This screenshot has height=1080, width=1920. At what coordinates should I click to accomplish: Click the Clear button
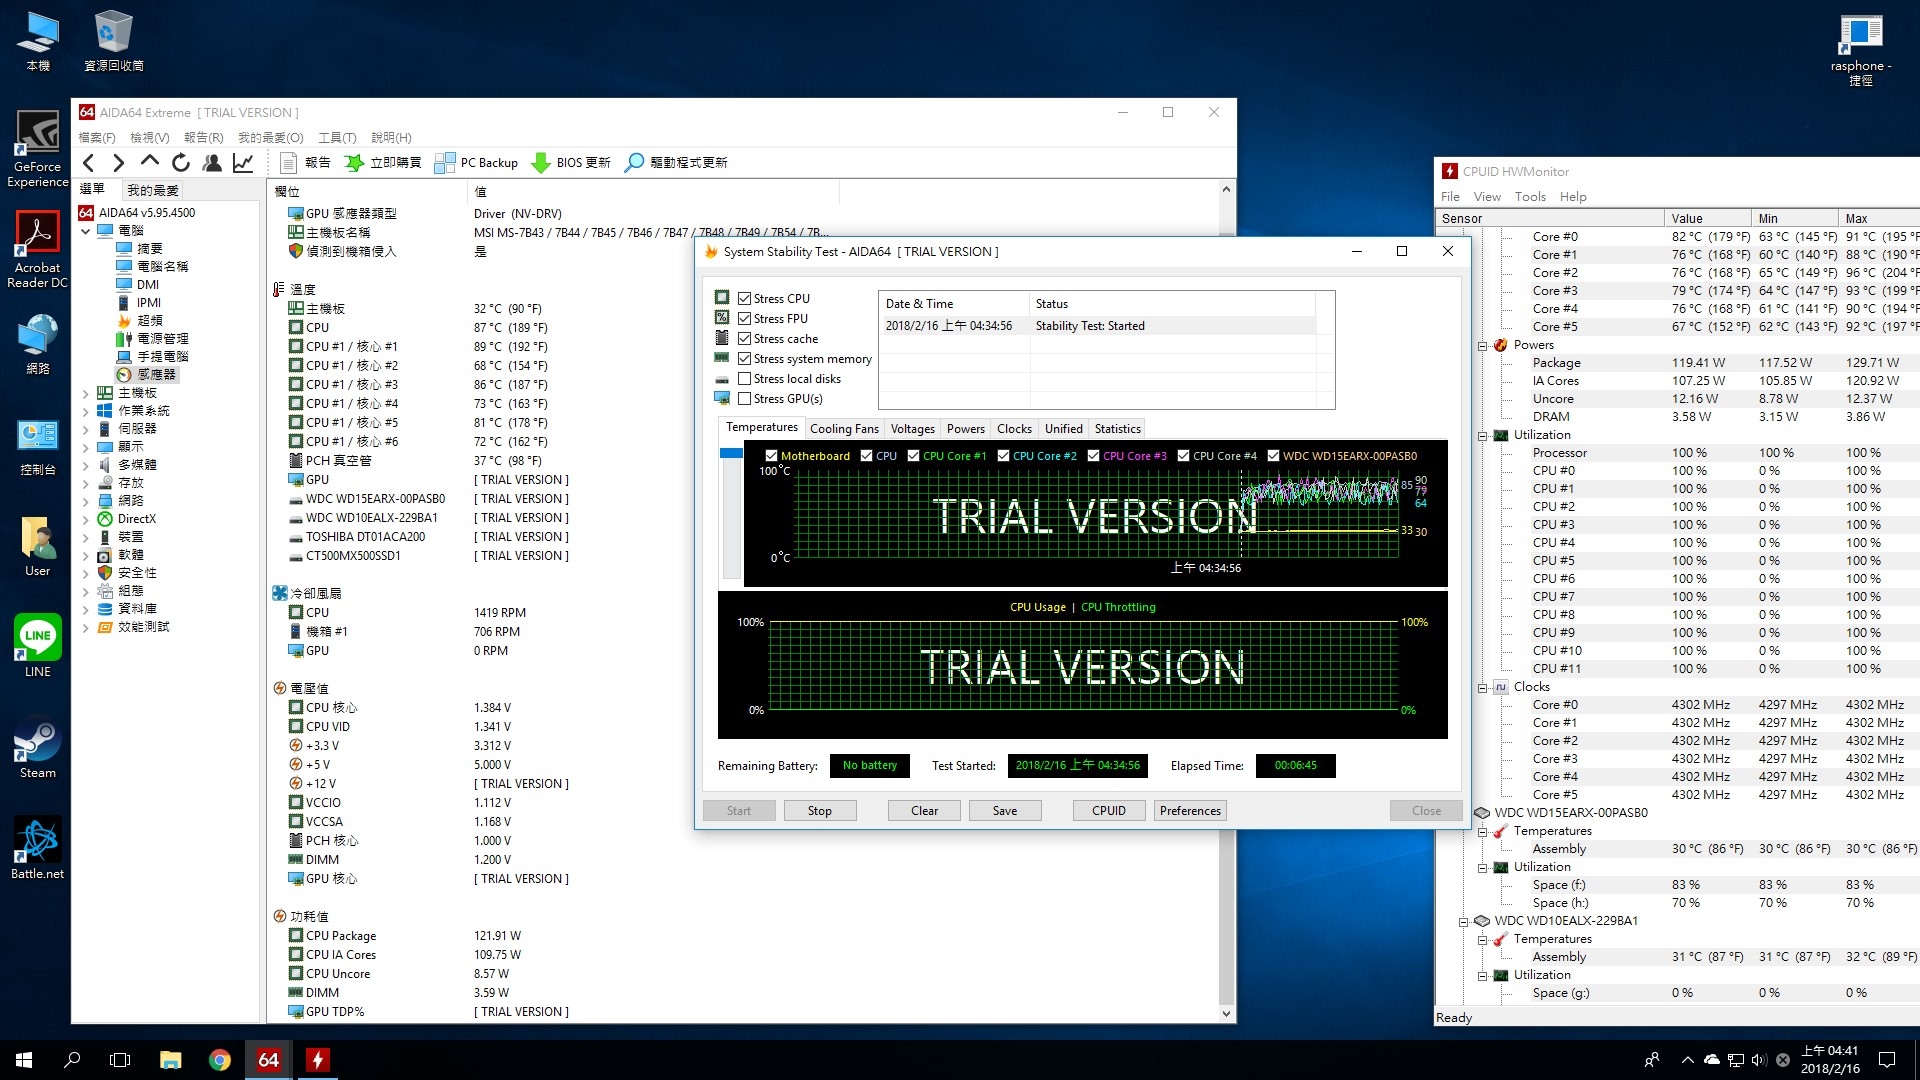coord(924,810)
